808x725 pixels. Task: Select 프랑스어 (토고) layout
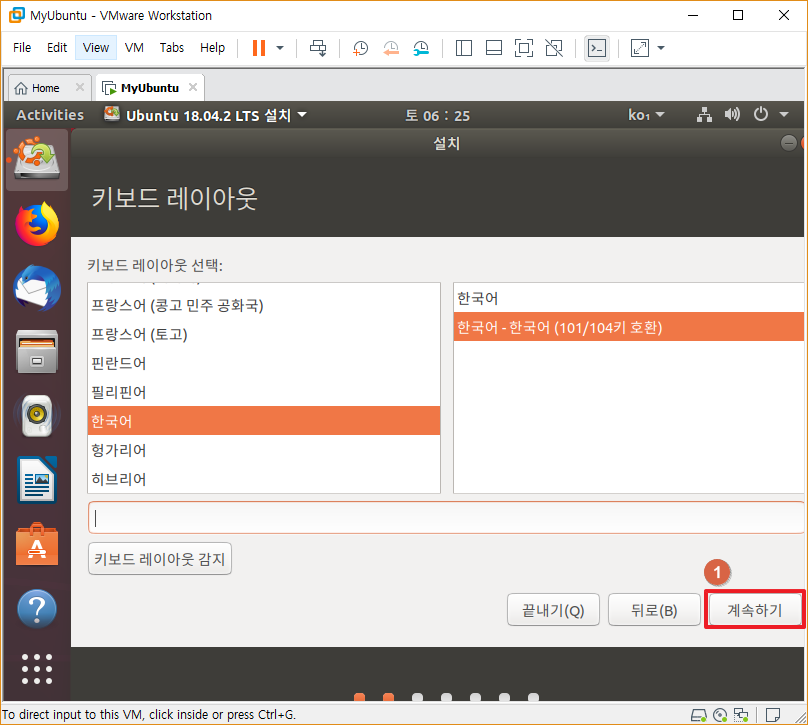coord(264,334)
